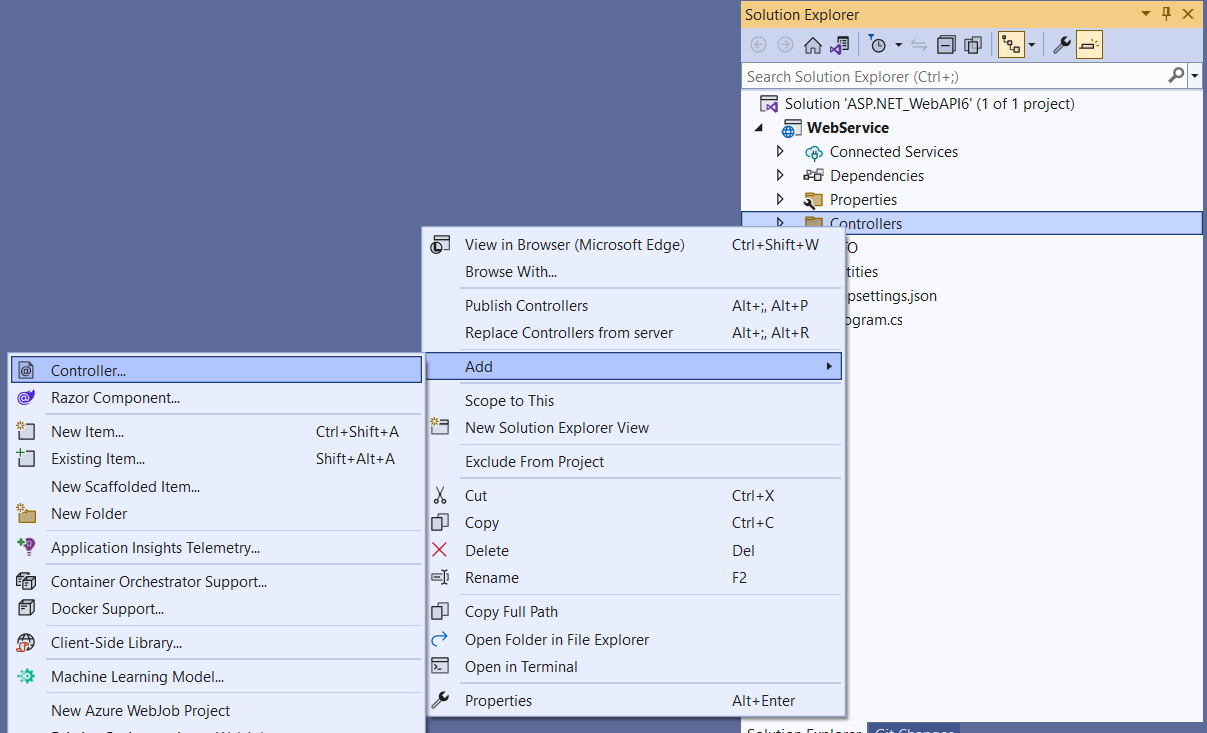Switch between solutions and folder views icon

[x=839, y=45]
